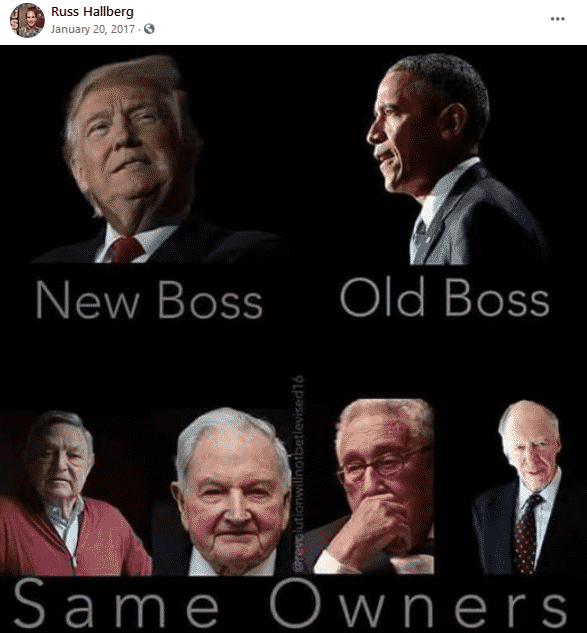The image size is (587, 633).
Task: Click the "Old Boss" caption in image
Action: point(444,298)
